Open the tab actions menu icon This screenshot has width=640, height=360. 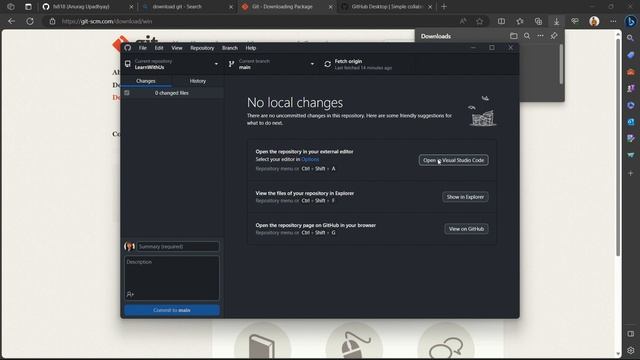(x=28, y=7)
